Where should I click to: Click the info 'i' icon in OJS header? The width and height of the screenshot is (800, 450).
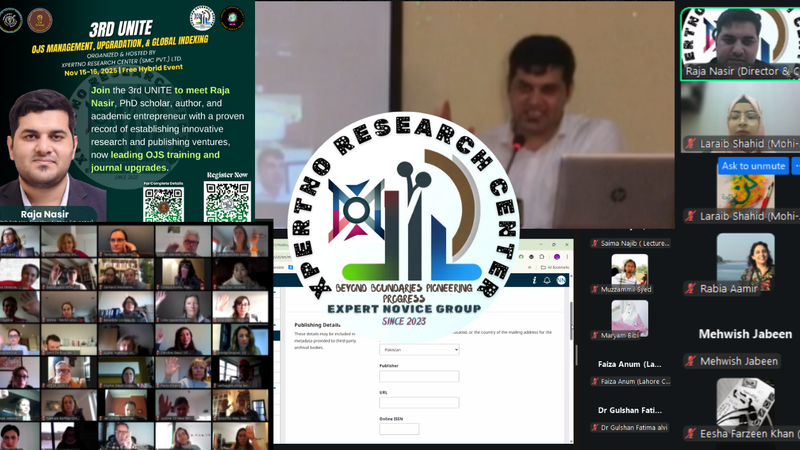click(x=535, y=281)
